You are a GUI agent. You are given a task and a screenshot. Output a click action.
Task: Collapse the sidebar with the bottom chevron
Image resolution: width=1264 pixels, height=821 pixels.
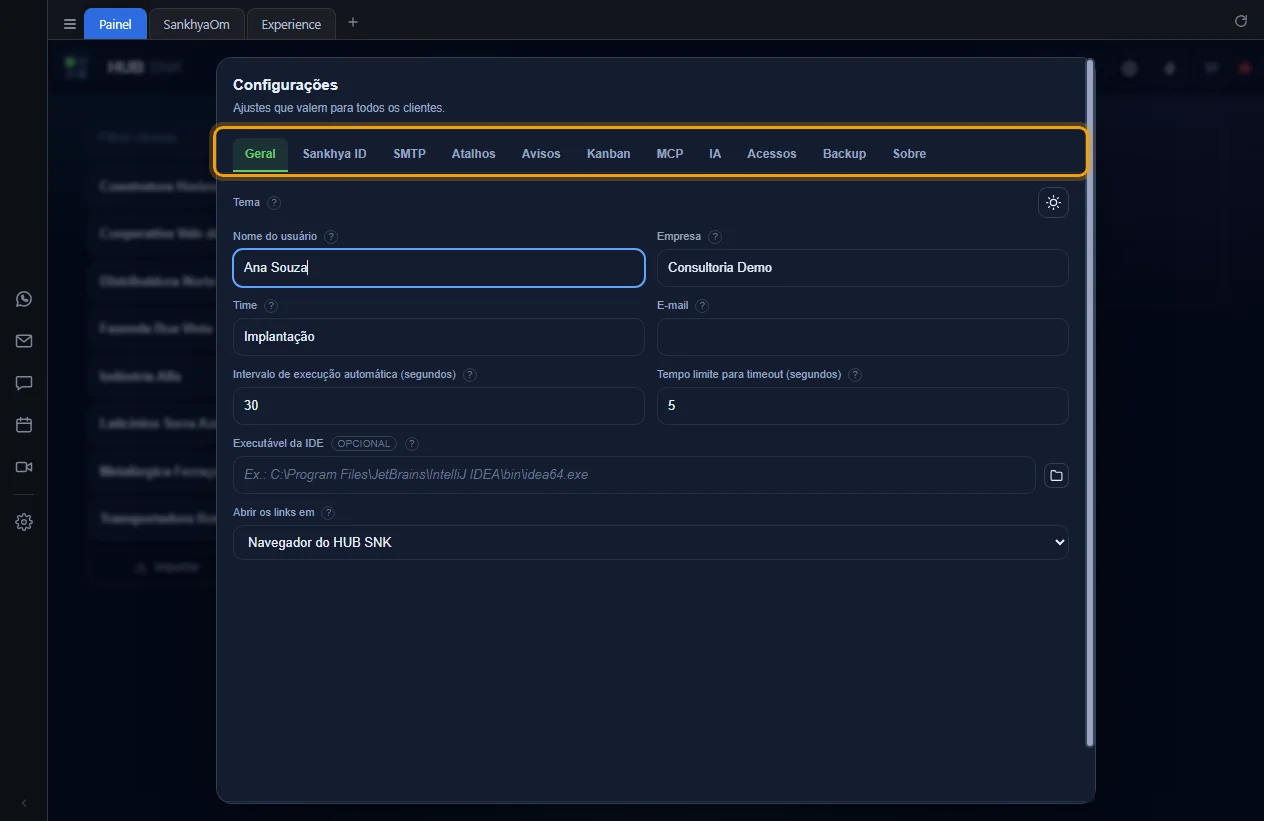pyautogui.click(x=24, y=803)
